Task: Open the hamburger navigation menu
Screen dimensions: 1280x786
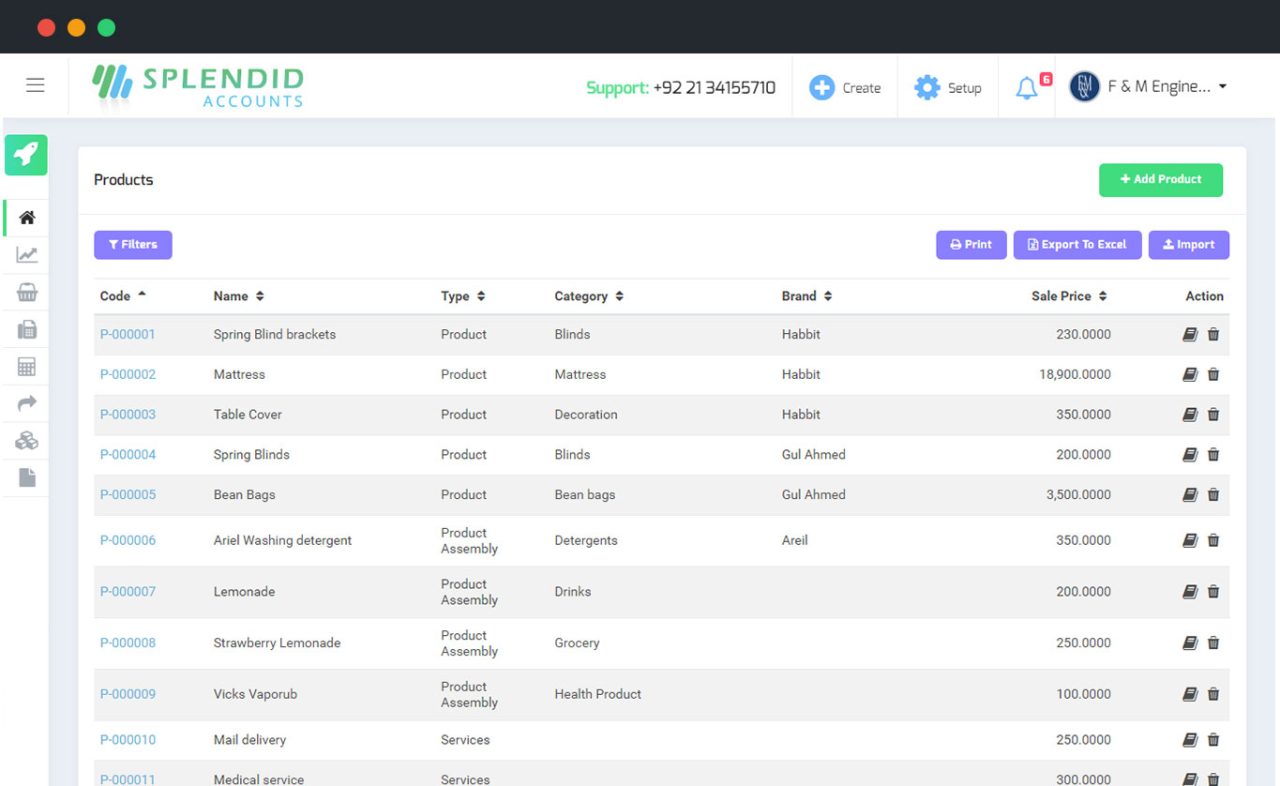Action: 35,85
